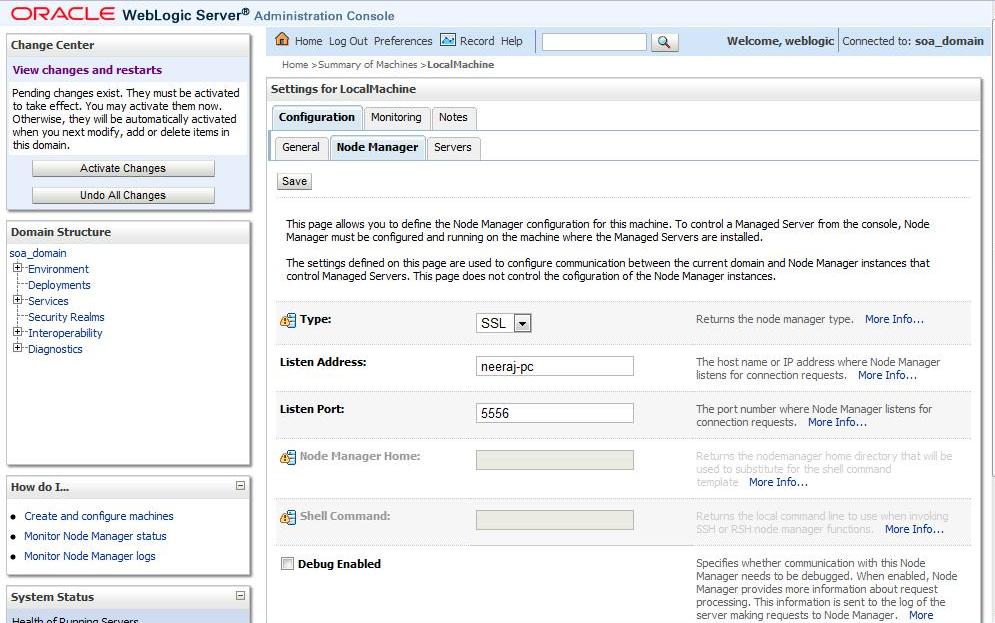This screenshot has height=623, width=995.
Task: Go to Summary of Machines breadcrumb
Action: [x=367, y=65]
